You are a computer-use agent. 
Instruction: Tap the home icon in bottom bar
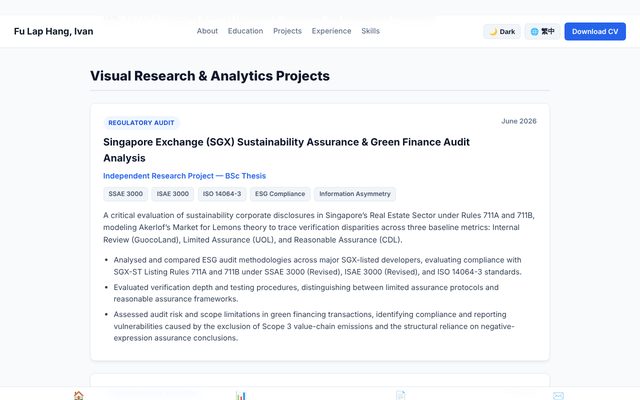[78, 395]
